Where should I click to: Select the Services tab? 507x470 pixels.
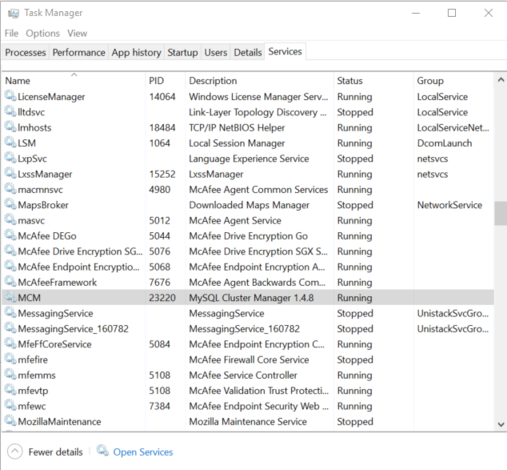point(285,51)
